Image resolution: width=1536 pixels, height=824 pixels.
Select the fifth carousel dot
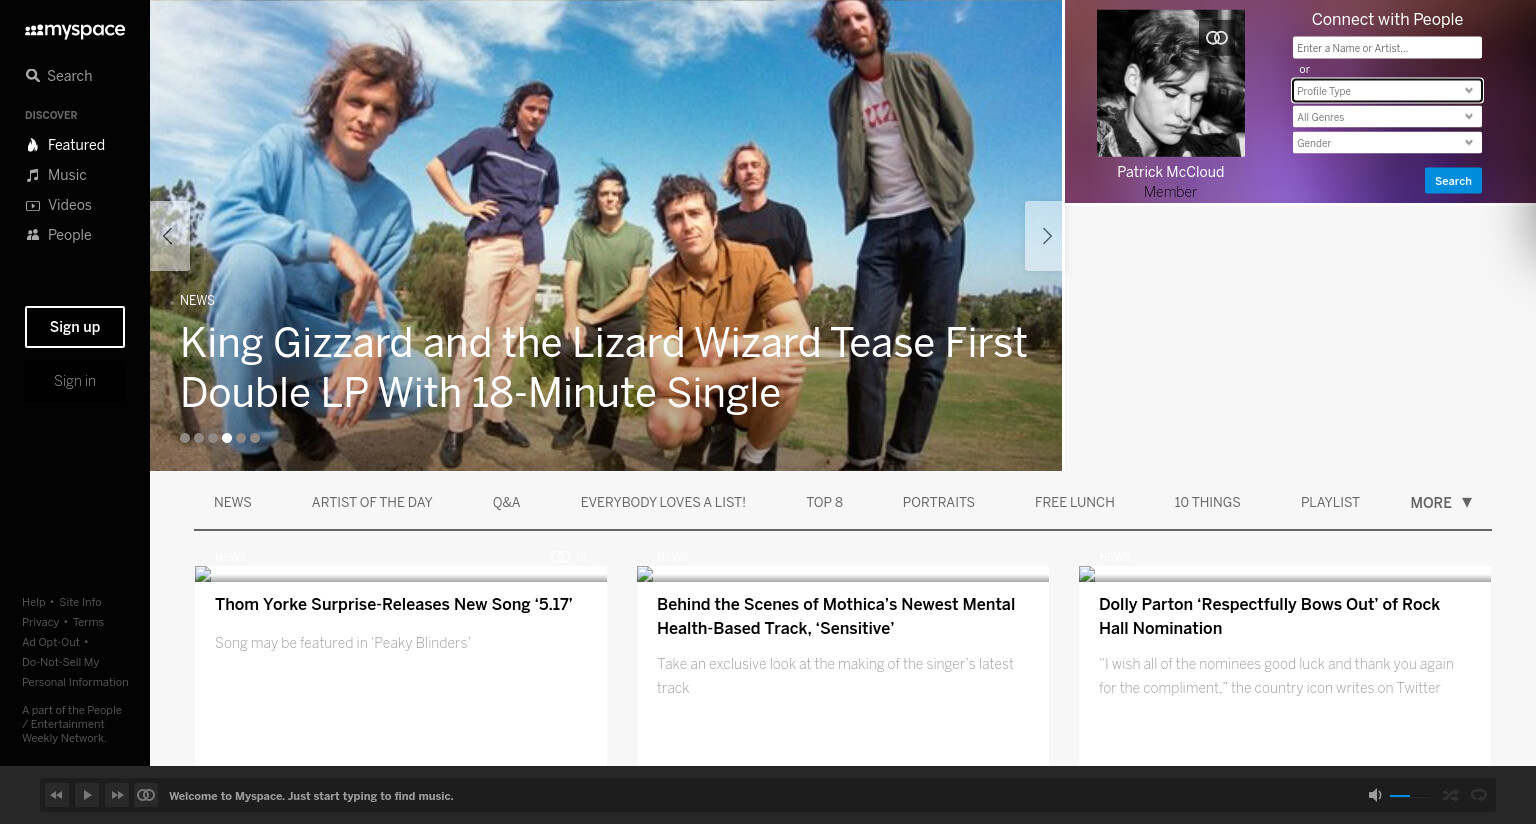pyautogui.click(x=241, y=438)
